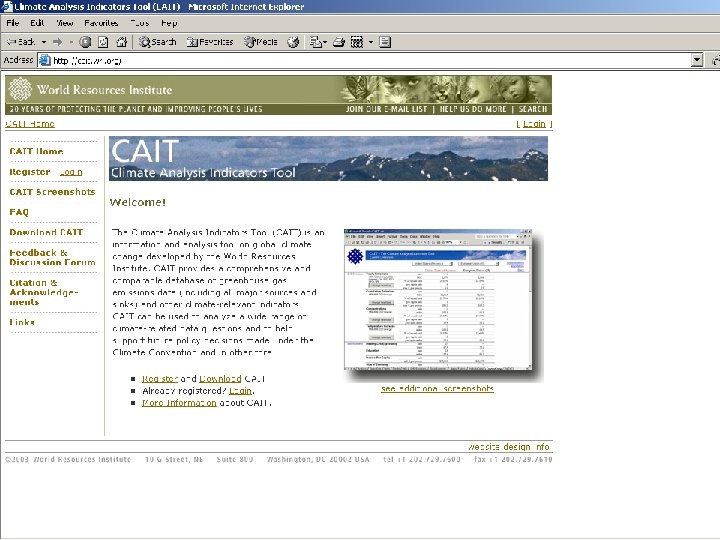Click the Forward arrow button
Viewport: 720px width, 540px height.
coord(57,42)
